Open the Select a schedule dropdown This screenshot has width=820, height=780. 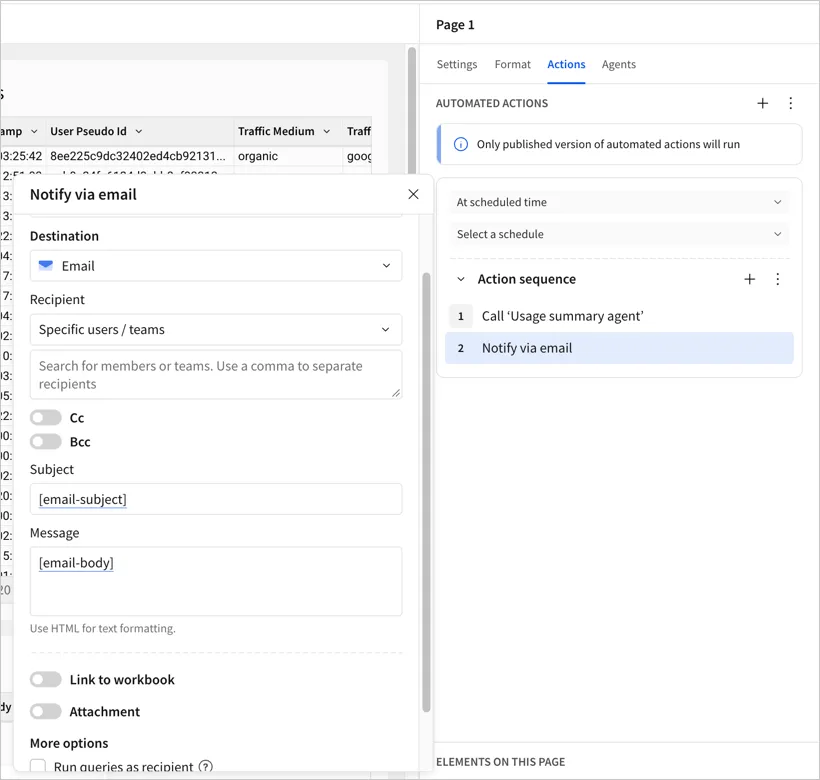coord(619,234)
